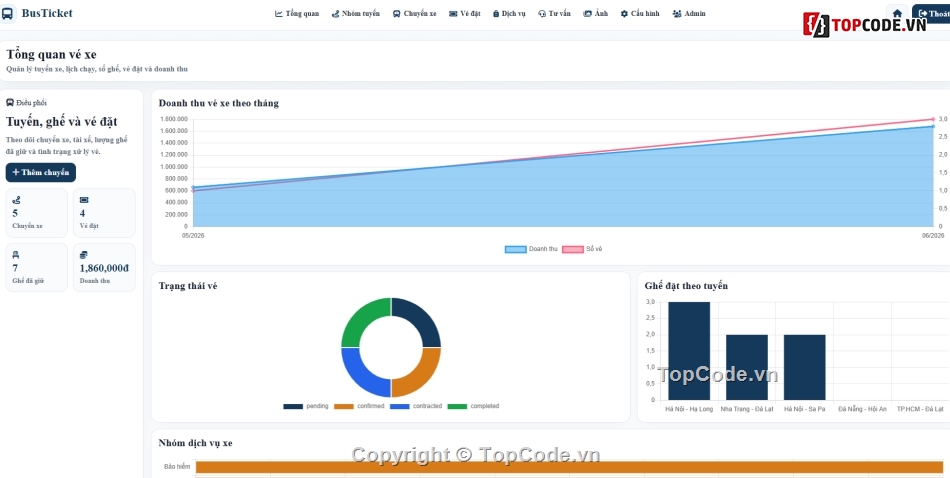This screenshot has height=478, width=950.
Task: Click the Doanh thu vé xe theo tháng title
Action: click(219, 103)
